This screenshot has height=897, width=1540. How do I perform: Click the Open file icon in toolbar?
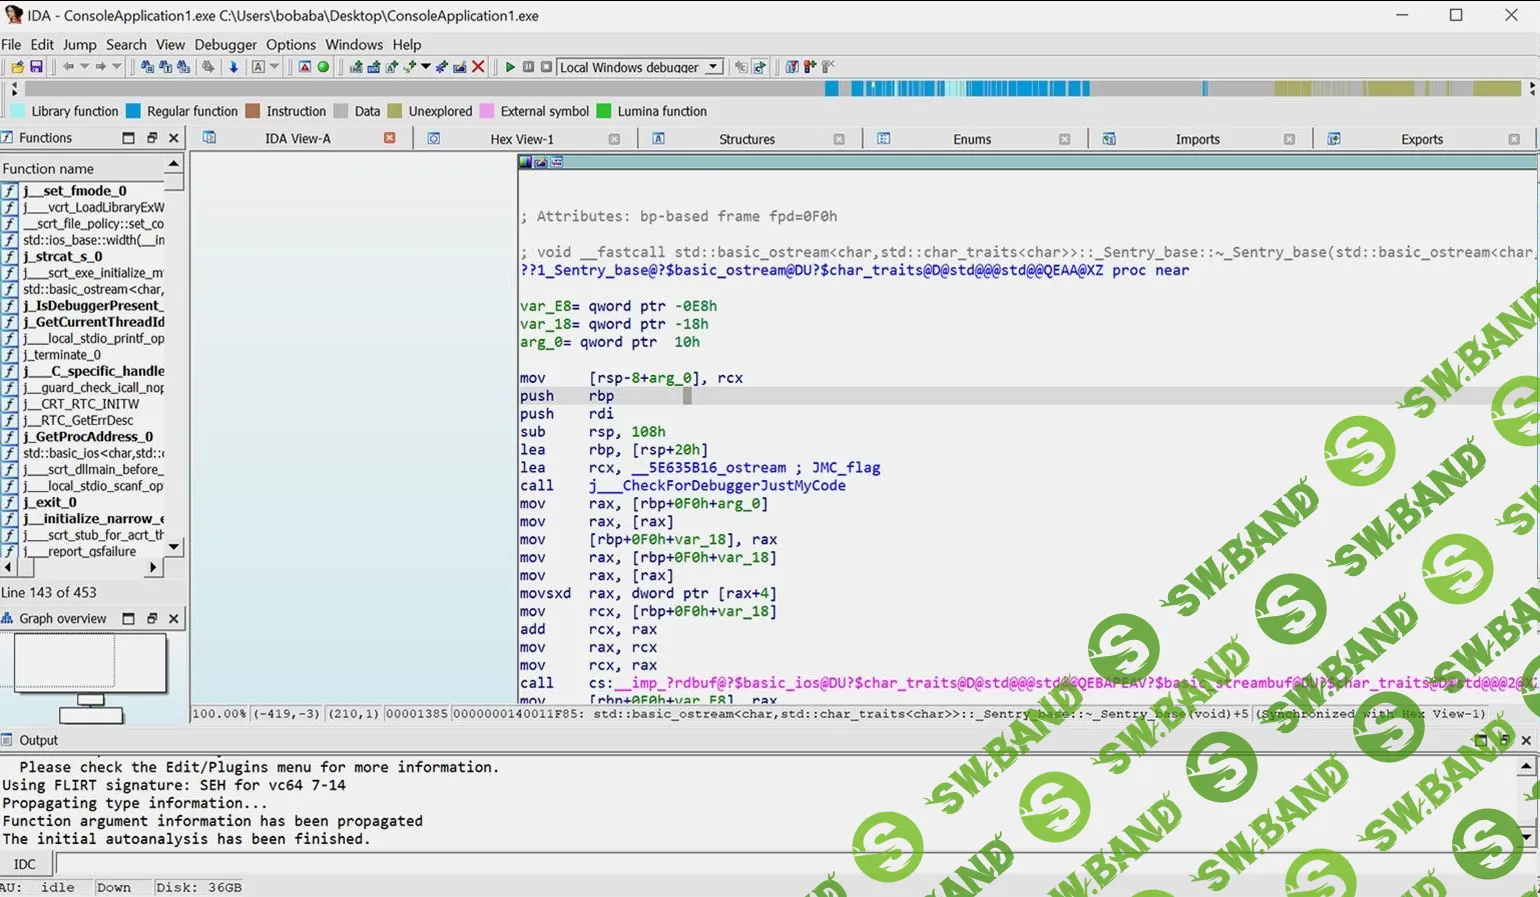[17, 67]
